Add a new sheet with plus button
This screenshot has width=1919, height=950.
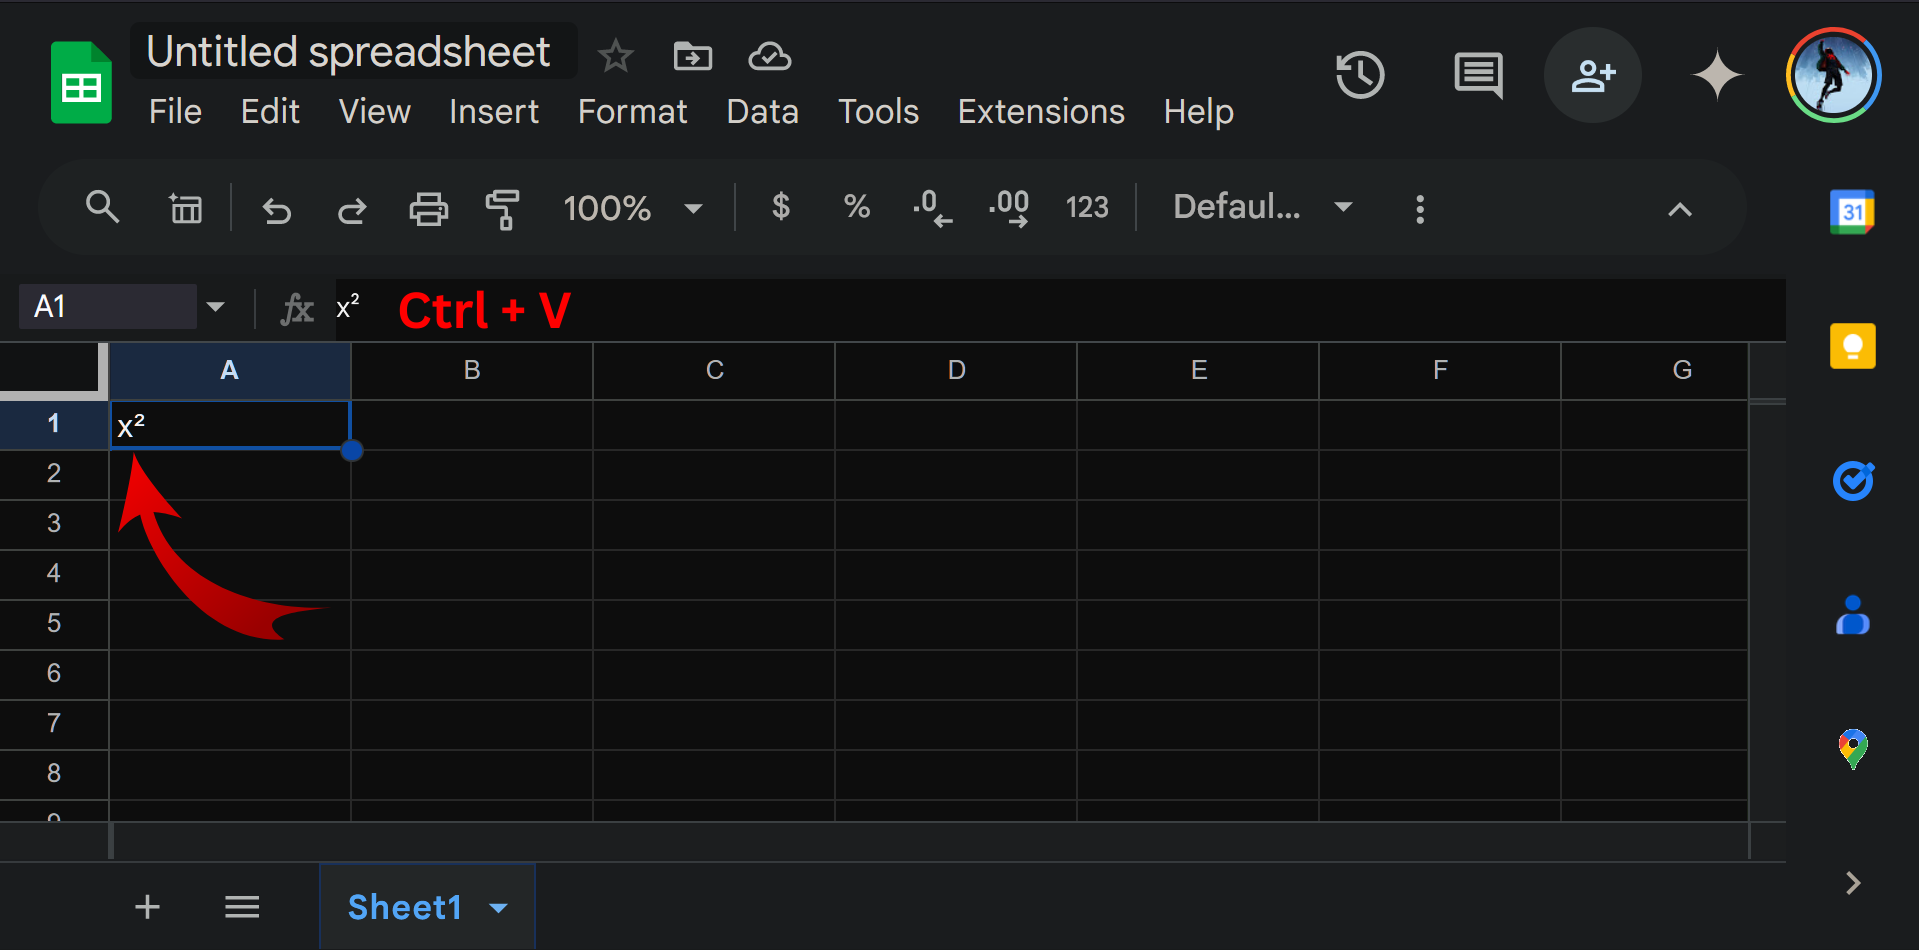click(147, 907)
